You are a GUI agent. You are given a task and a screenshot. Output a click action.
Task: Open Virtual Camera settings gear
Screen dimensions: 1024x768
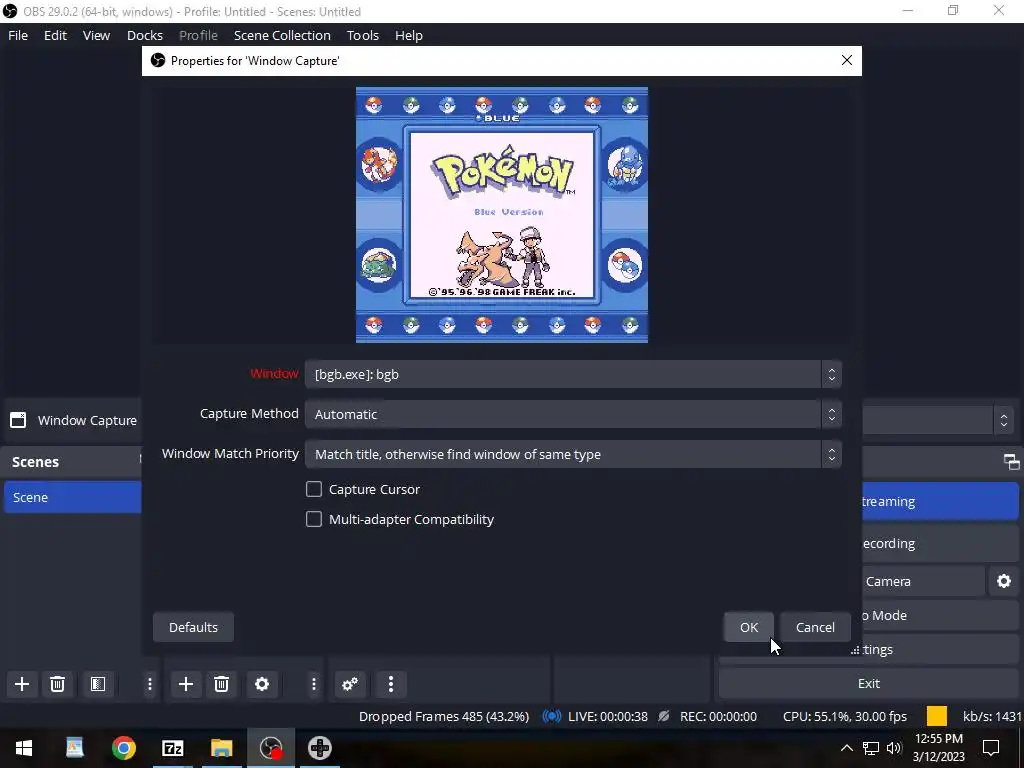point(1004,581)
